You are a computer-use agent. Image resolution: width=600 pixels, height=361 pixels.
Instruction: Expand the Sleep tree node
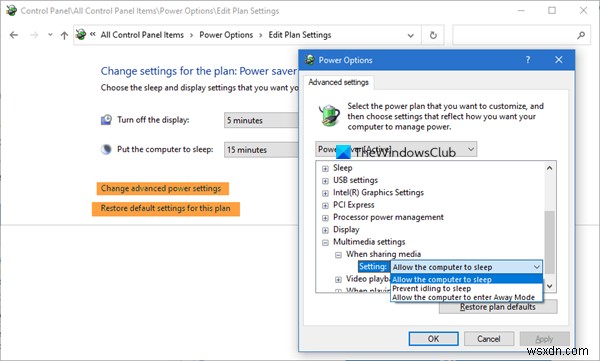click(x=325, y=168)
